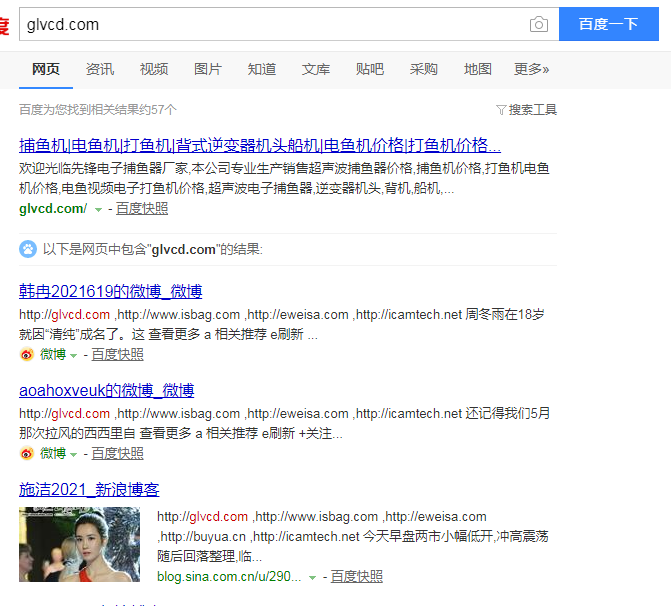
Task: Go to the 文库 tab
Action: pos(315,69)
